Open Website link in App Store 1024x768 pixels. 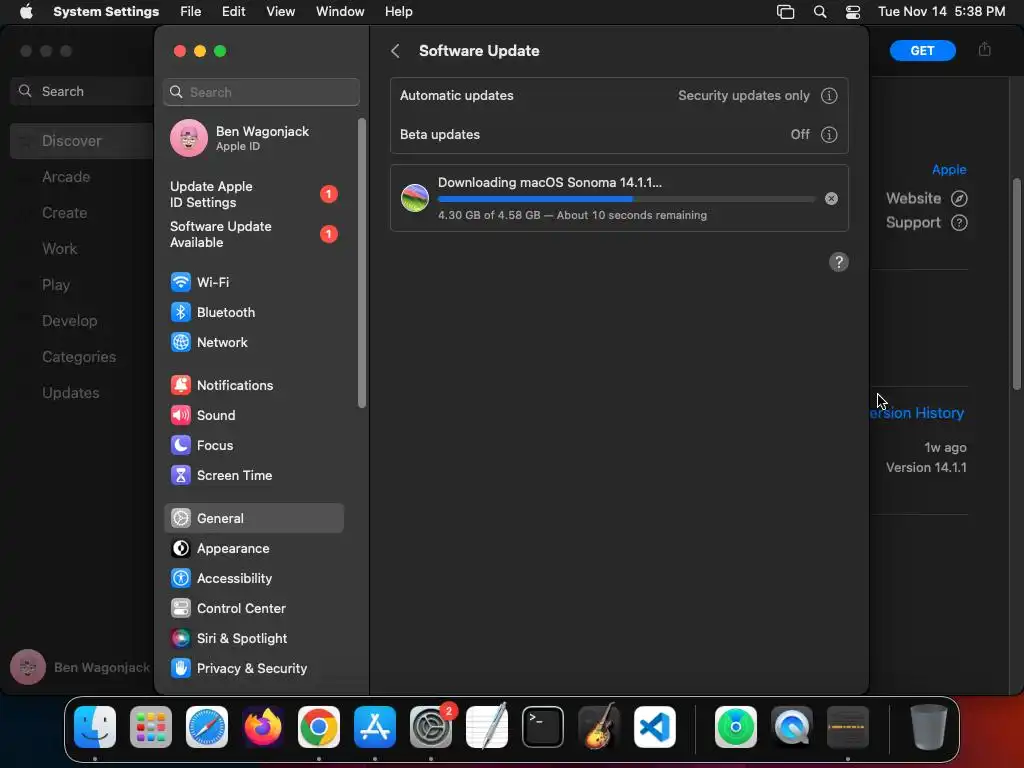coord(926,199)
